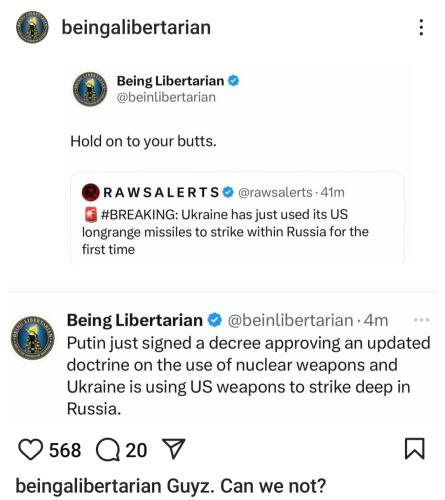Open comments via the speech bubble icon
The image size is (445, 500).
108,450
